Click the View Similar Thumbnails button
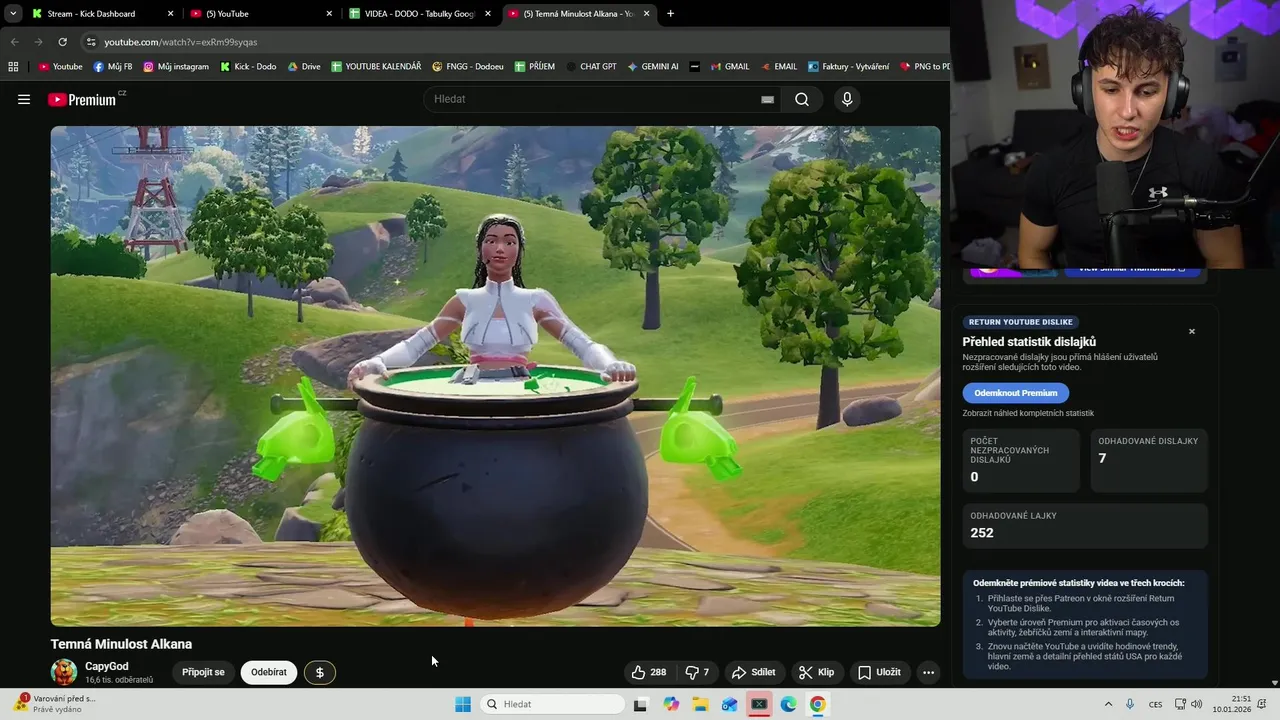 tap(1132, 269)
